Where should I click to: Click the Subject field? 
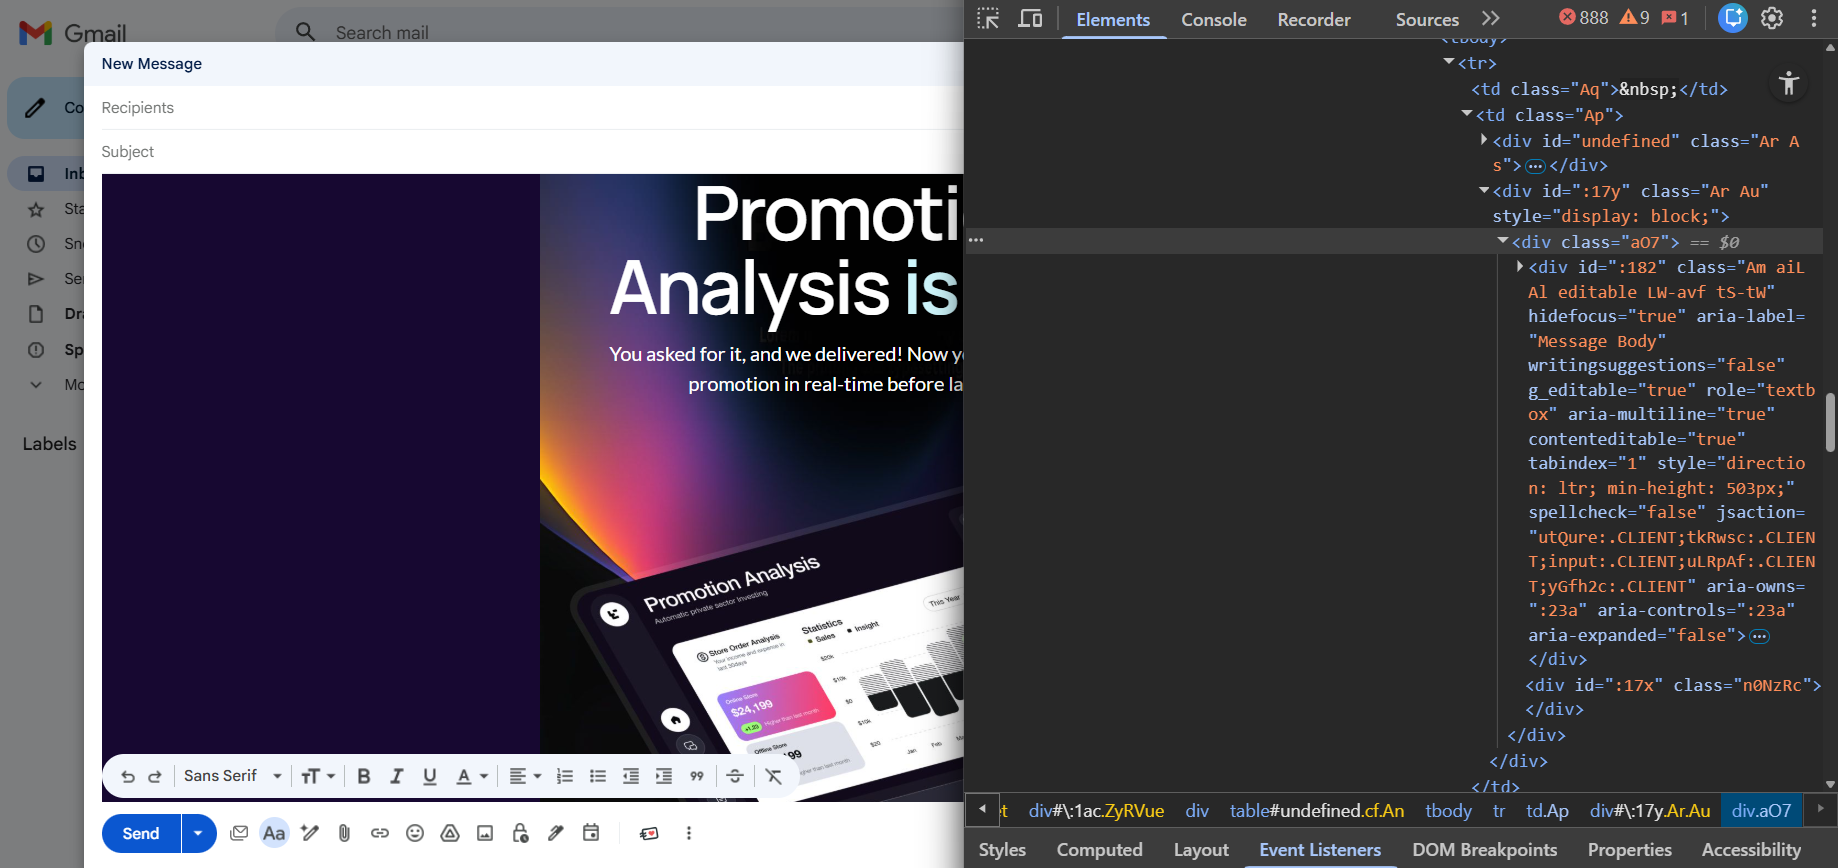pos(532,152)
